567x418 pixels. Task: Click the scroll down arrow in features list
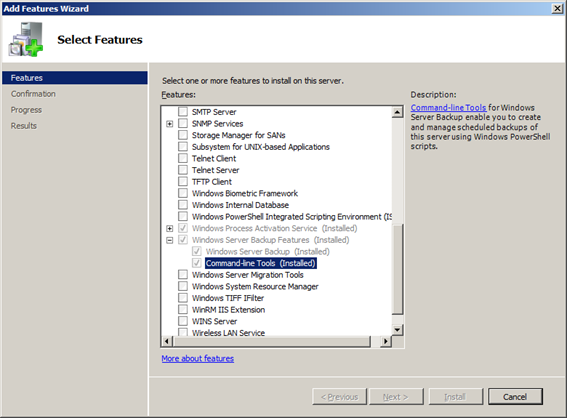click(x=397, y=329)
